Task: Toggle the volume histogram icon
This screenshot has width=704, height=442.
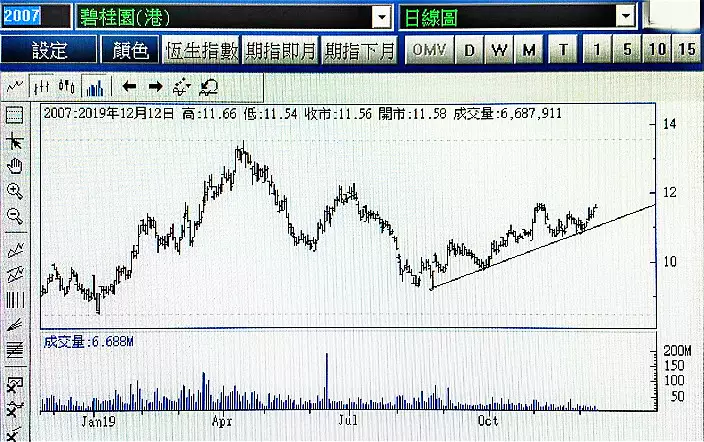Action: coord(94,86)
